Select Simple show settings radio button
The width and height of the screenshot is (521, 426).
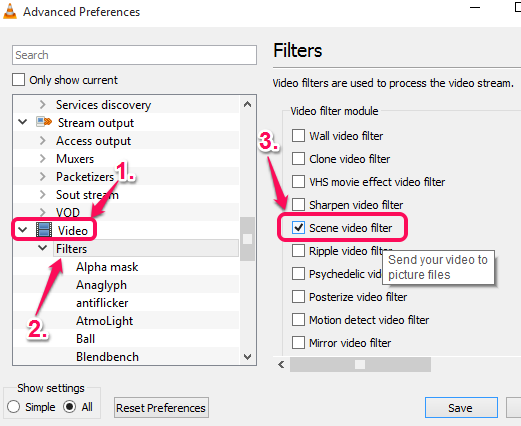[13, 407]
